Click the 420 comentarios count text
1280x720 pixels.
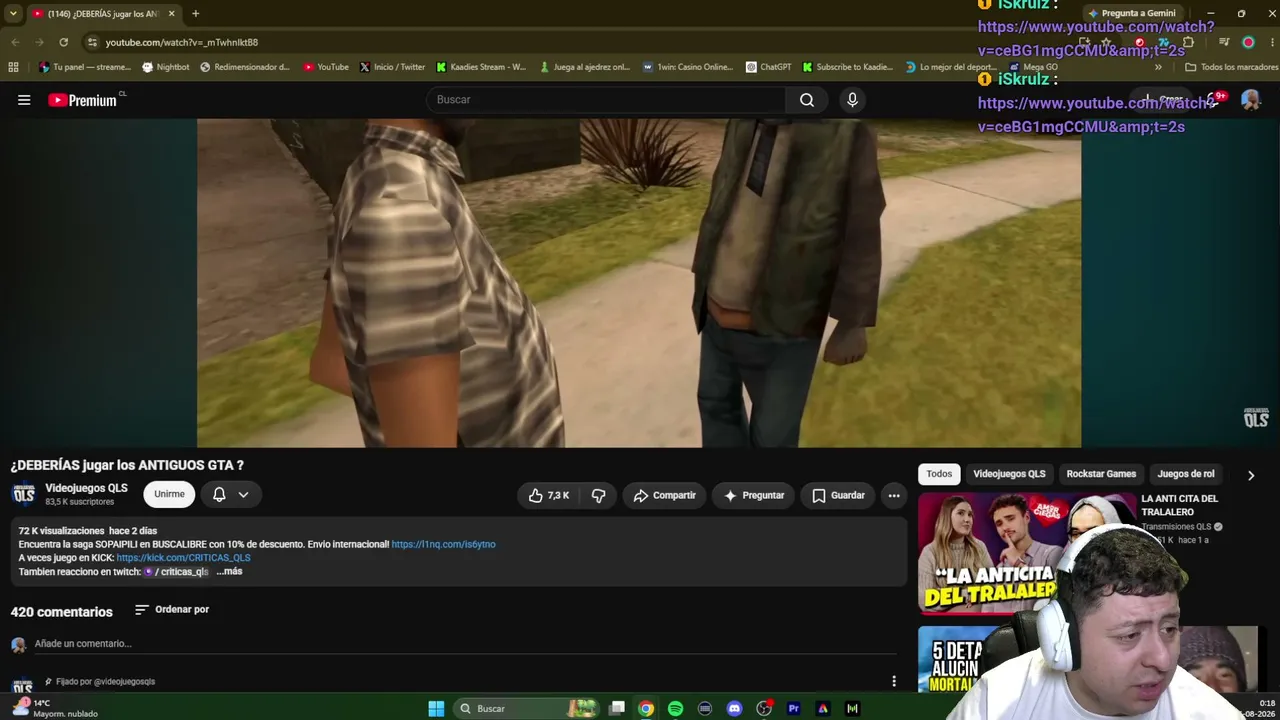62,611
